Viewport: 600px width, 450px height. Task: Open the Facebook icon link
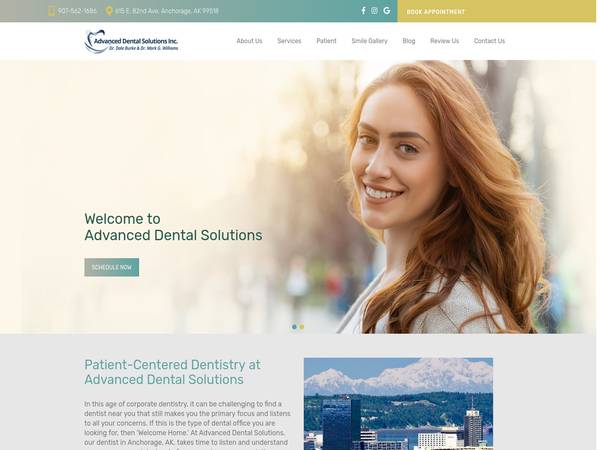coord(363,11)
